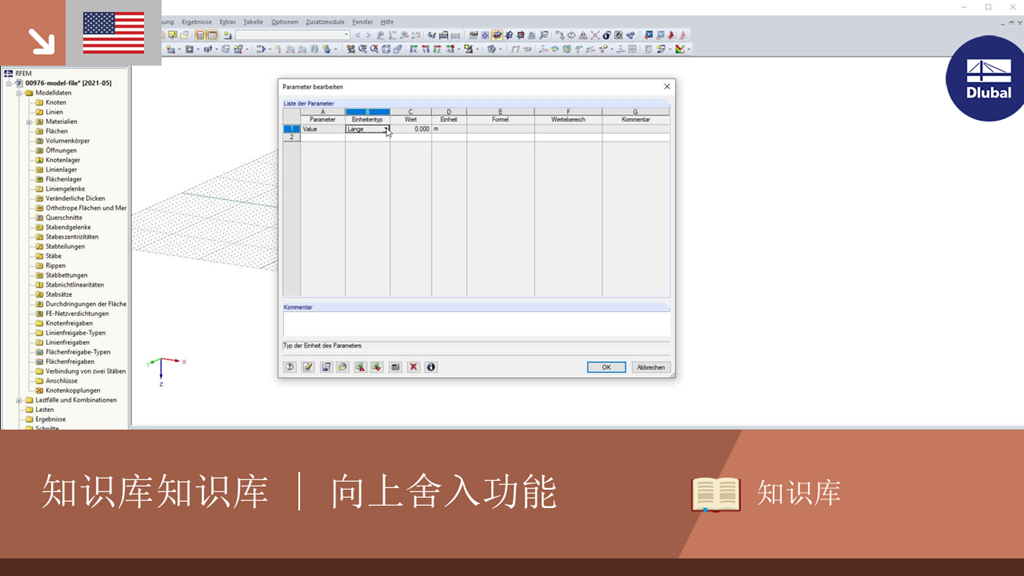
Task: Click the forward arrow icon in main toolbar
Action: 368,35
